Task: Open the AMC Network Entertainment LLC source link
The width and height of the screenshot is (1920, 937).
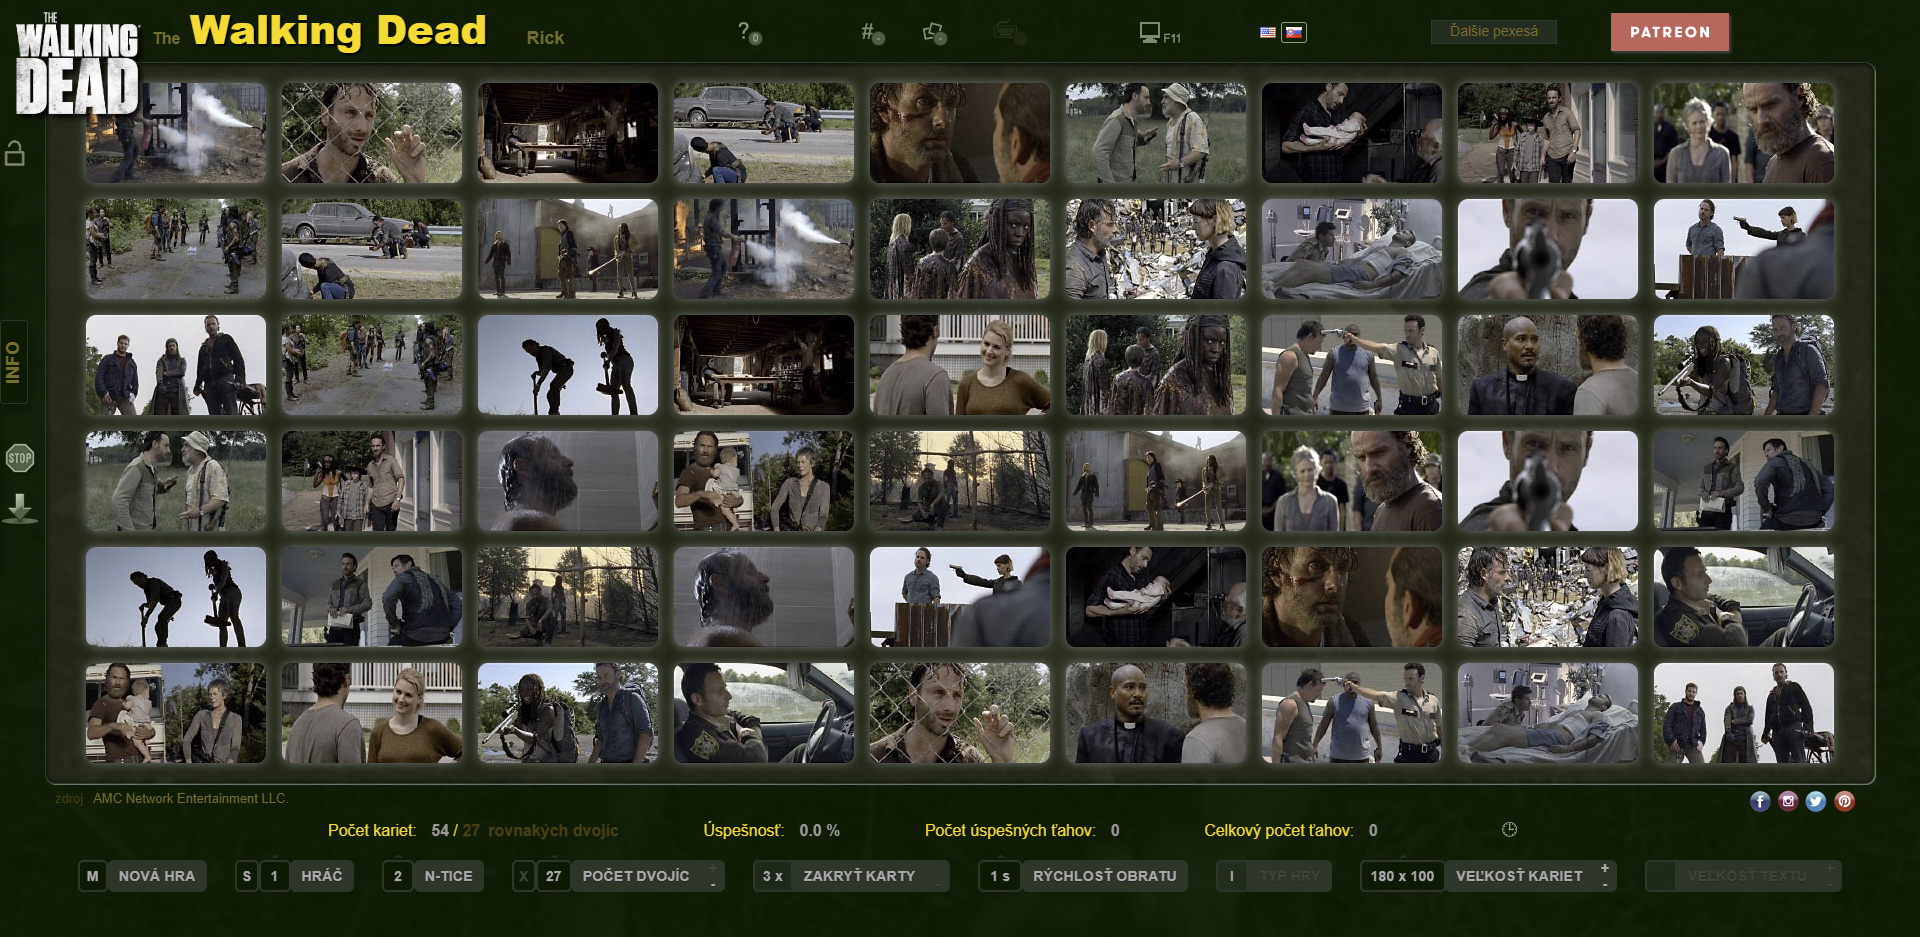Action: coord(190,798)
